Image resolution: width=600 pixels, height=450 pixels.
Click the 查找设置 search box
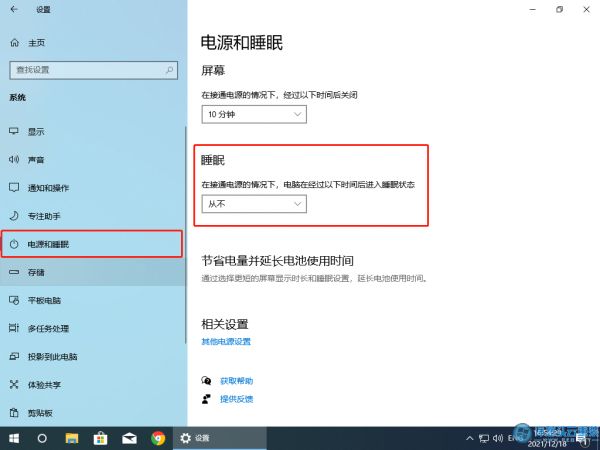pyautogui.click(x=93, y=70)
